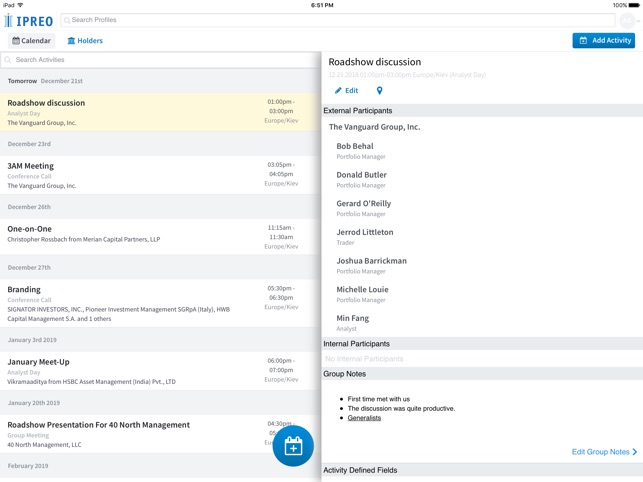Click the December 23rd date header

[x=160, y=144]
